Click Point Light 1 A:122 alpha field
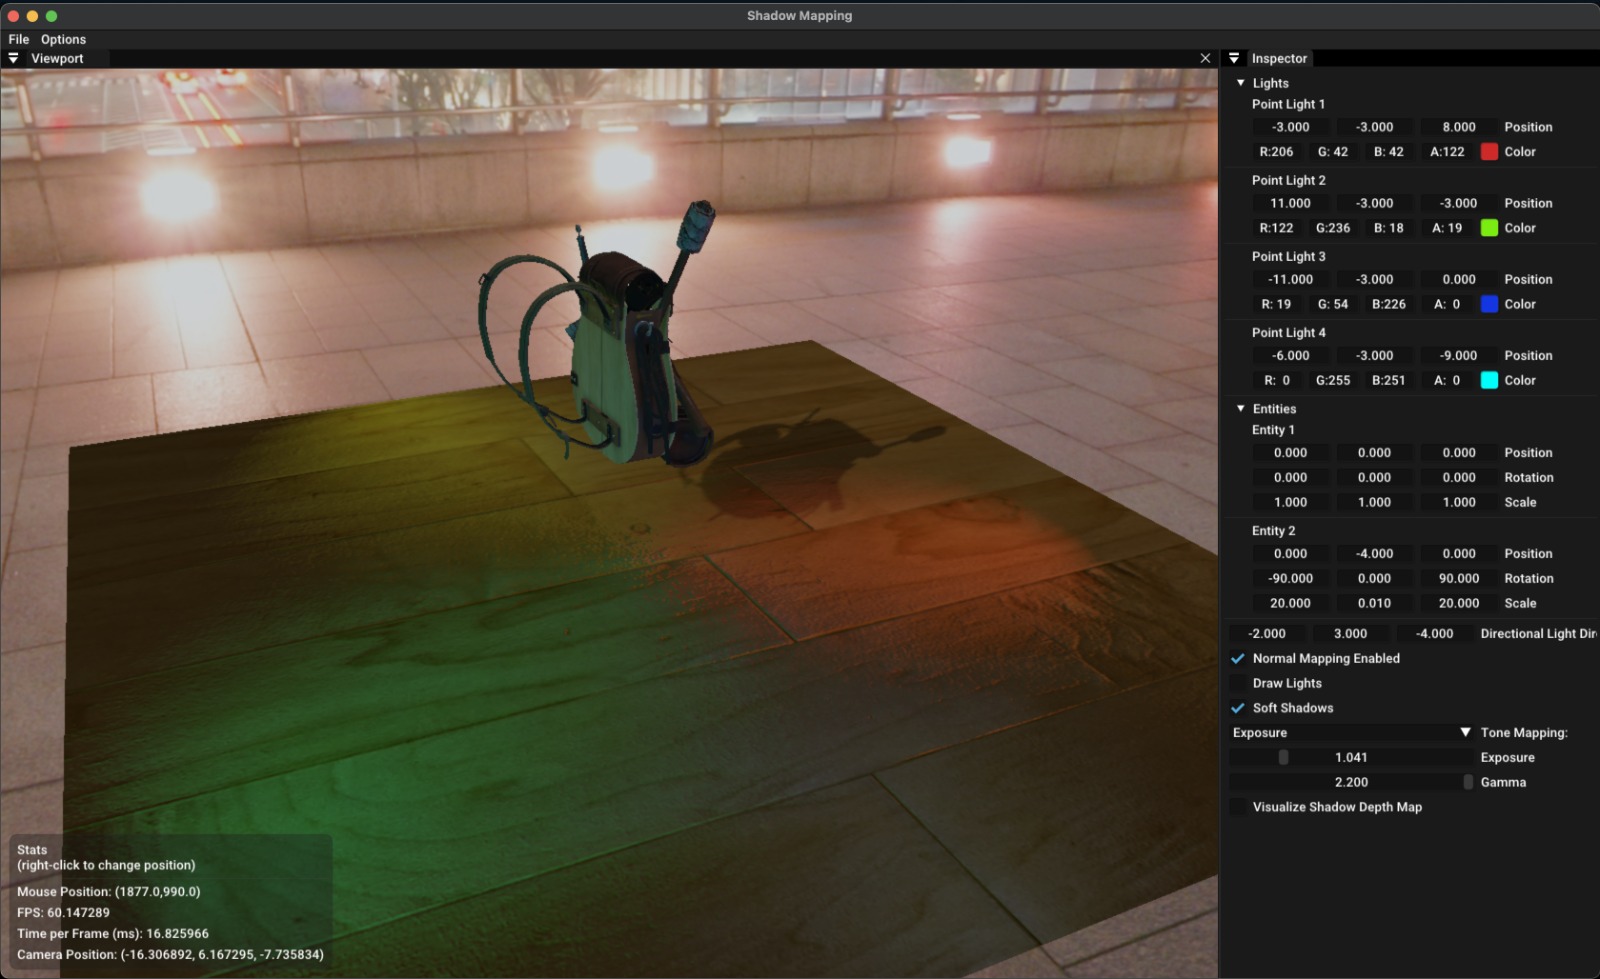1600x979 pixels. click(1447, 152)
